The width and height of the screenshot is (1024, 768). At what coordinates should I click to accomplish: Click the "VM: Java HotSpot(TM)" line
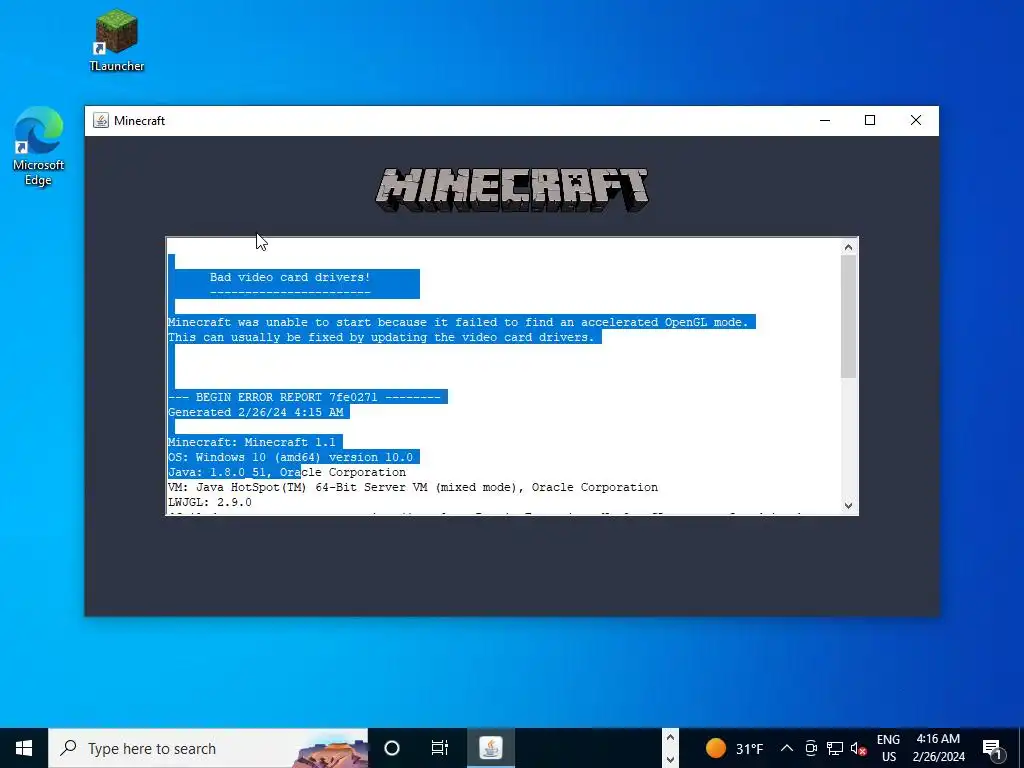[413, 487]
